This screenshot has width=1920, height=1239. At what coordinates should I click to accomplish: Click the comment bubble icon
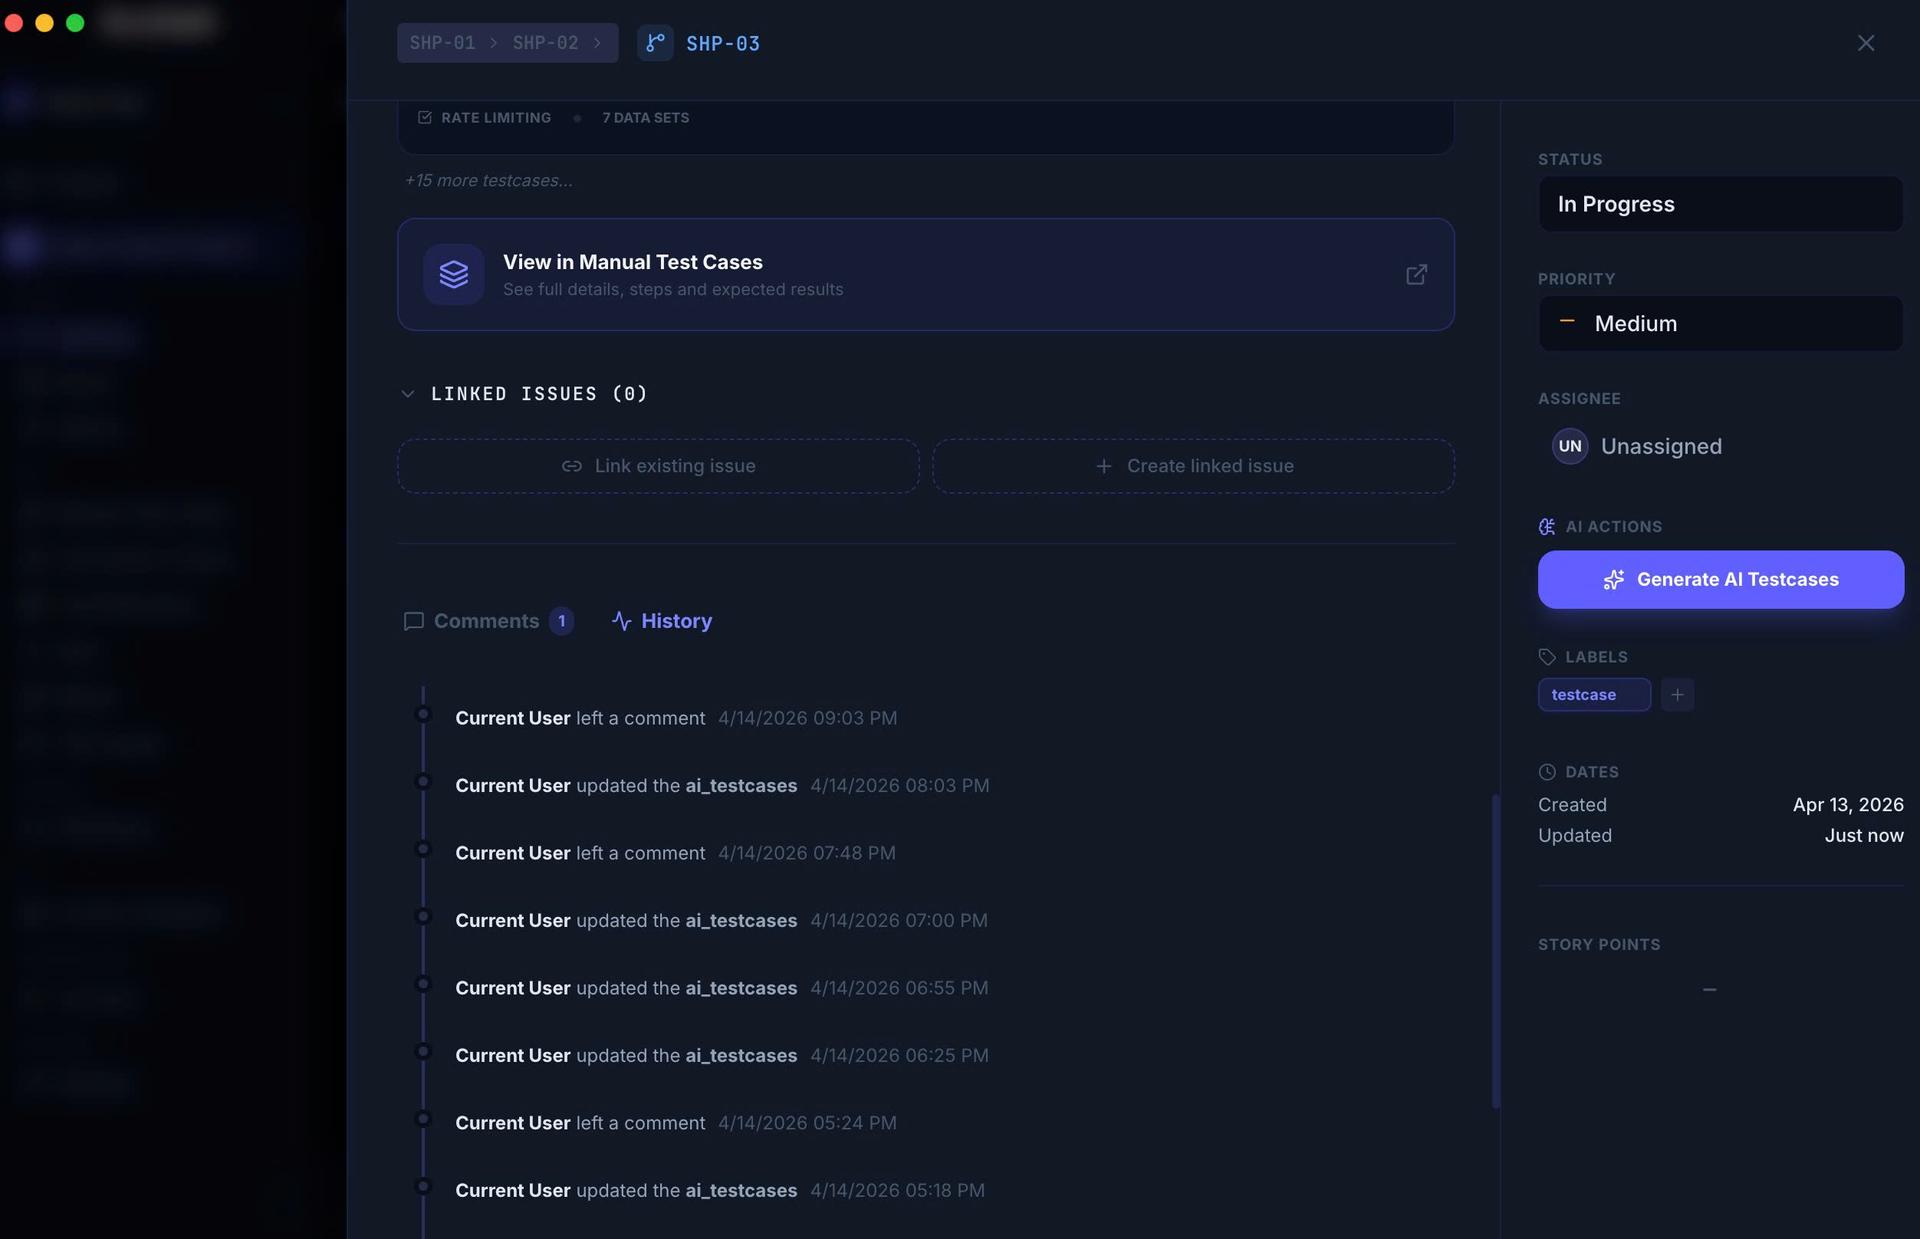(x=413, y=621)
